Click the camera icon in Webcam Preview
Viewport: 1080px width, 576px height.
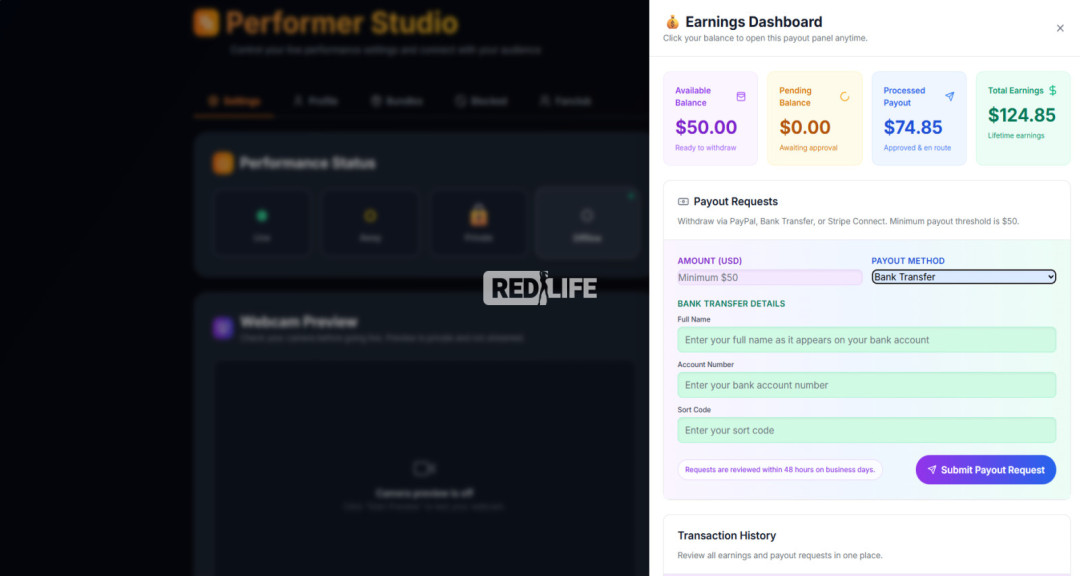pyautogui.click(x=424, y=469)
